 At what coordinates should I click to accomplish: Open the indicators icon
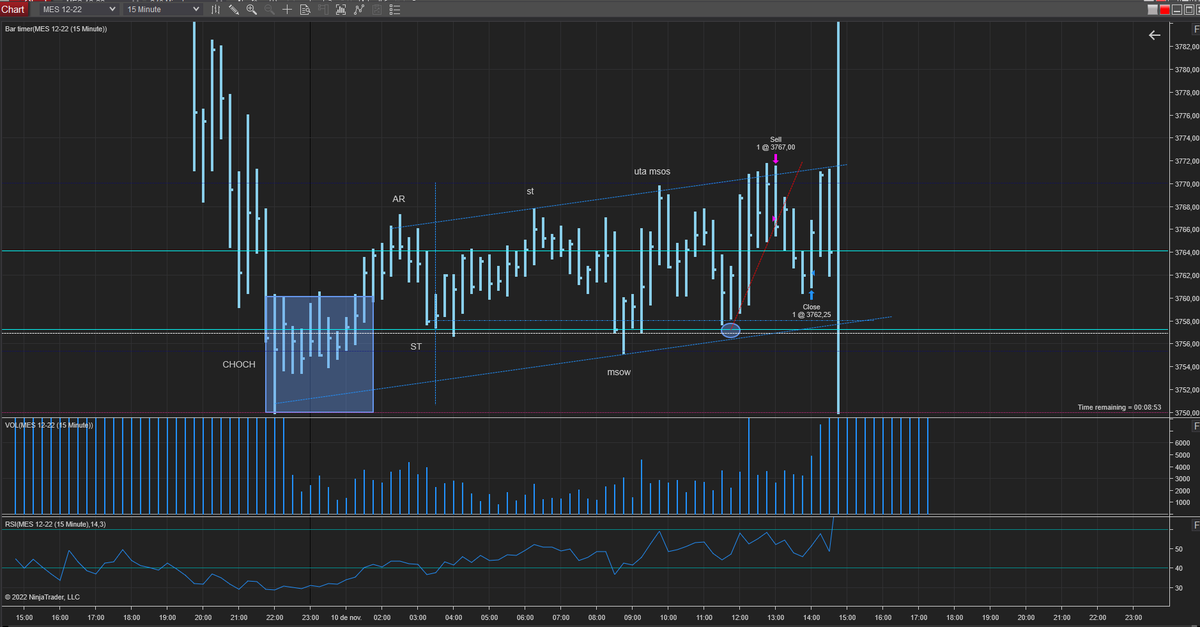pyautogui.click(x=341, y=9)
